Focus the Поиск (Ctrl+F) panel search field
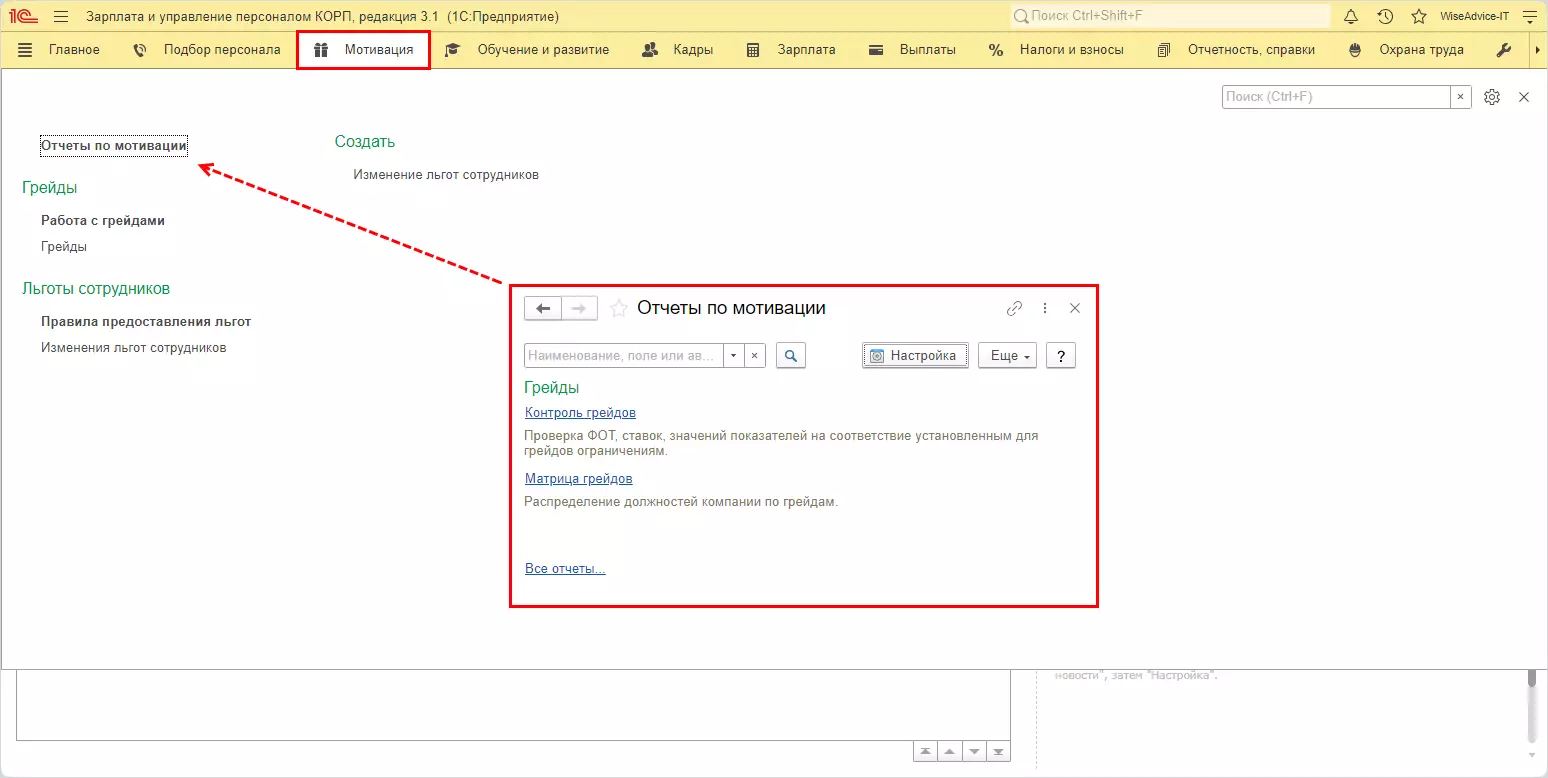This screenshot has width=1548, height=778. coord(1336,97)
